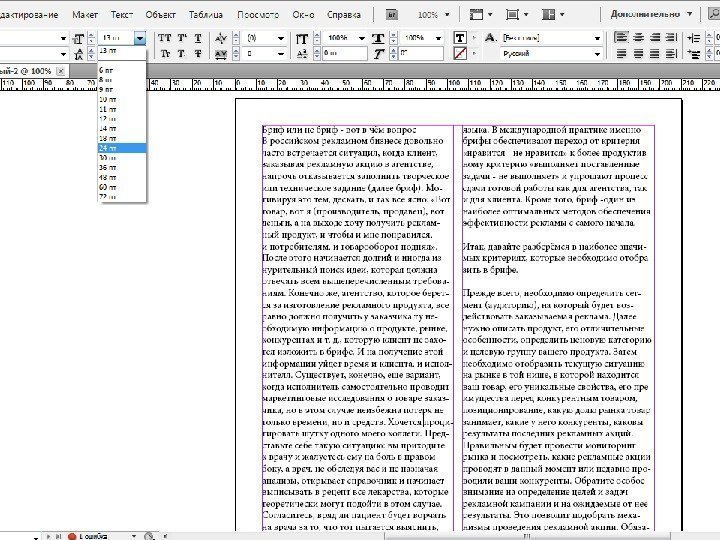Click the First Line Indent icon
720x540 pixels.
click(x=694, y=54)
